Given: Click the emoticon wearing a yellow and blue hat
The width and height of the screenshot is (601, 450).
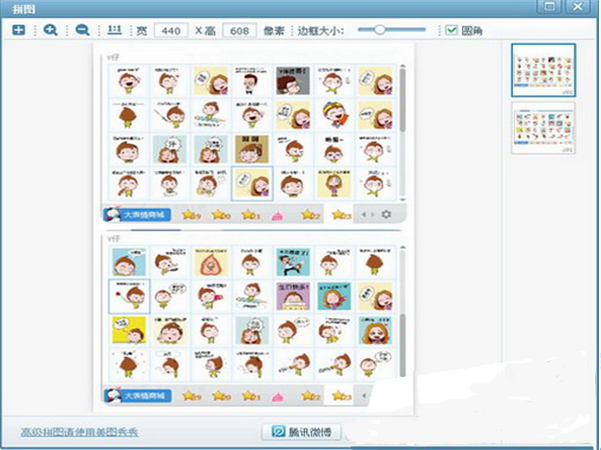Looking at the screenshot, I should coord(334,115).
